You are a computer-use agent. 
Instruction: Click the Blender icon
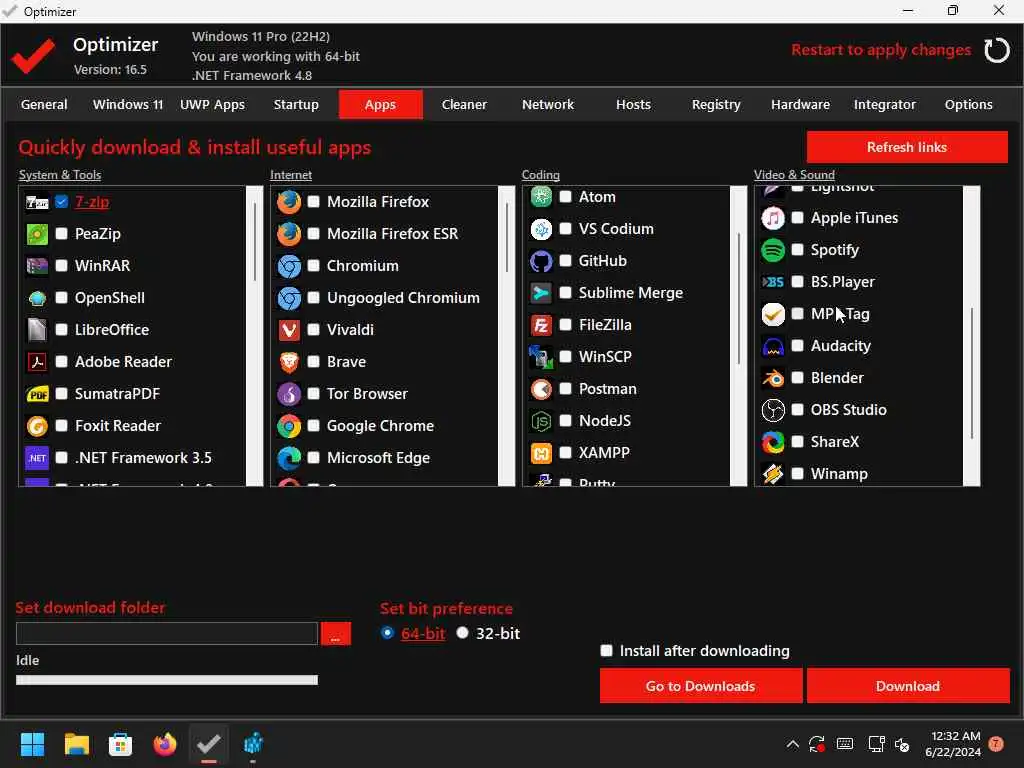(773, 378)
